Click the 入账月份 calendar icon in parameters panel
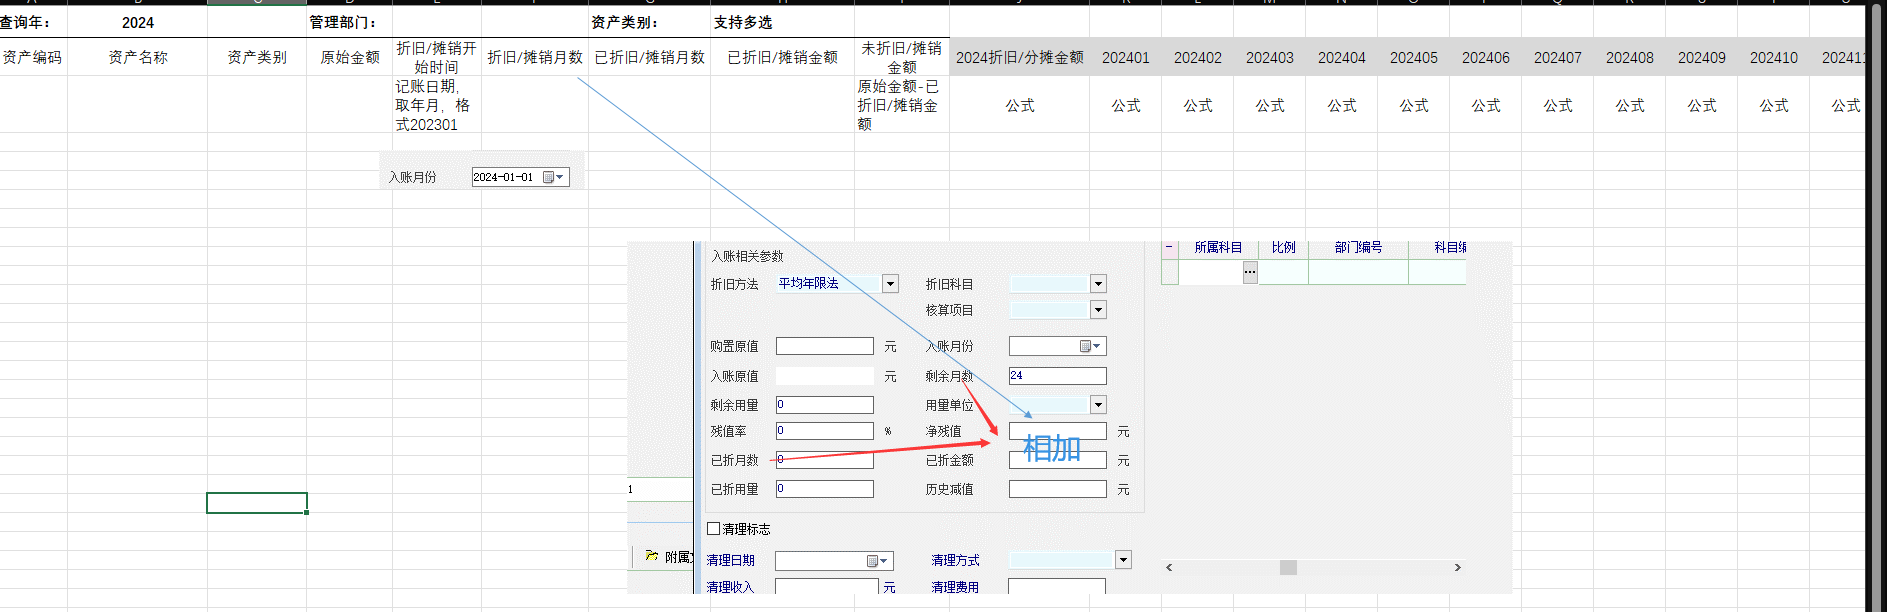Viewport: 1887px width, 612px height. pos(1090,346)
